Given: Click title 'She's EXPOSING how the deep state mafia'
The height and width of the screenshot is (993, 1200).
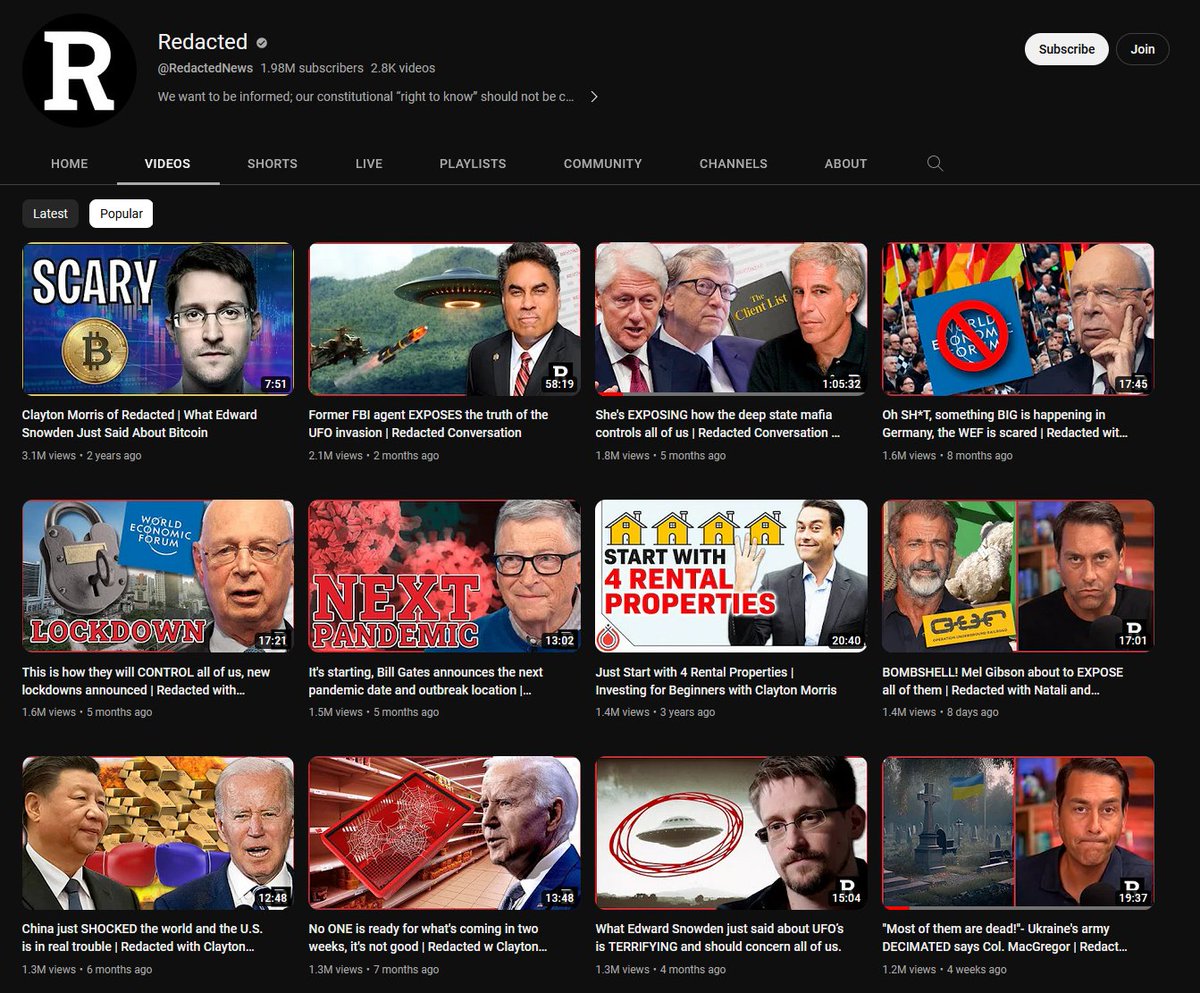Looking at the screenshot, I should click(x=717, y=424).
